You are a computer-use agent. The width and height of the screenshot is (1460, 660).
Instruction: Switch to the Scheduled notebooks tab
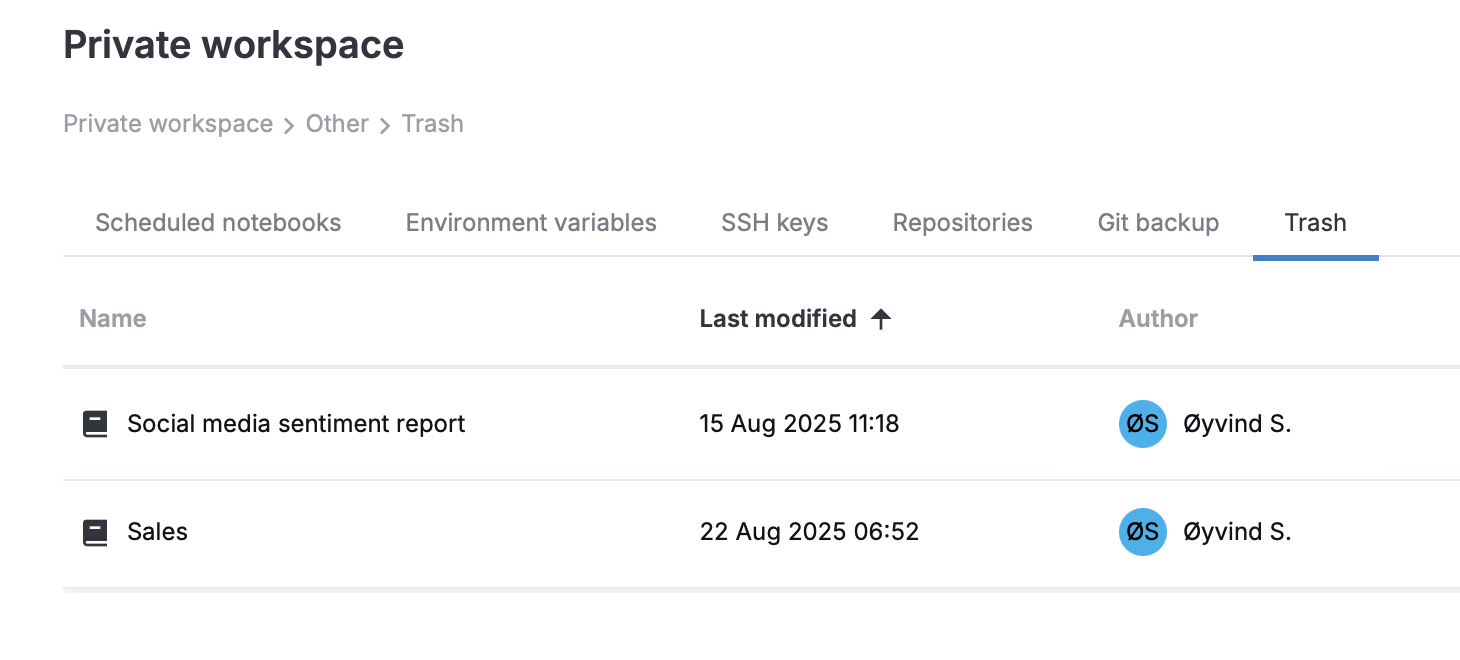click(218, 223)
